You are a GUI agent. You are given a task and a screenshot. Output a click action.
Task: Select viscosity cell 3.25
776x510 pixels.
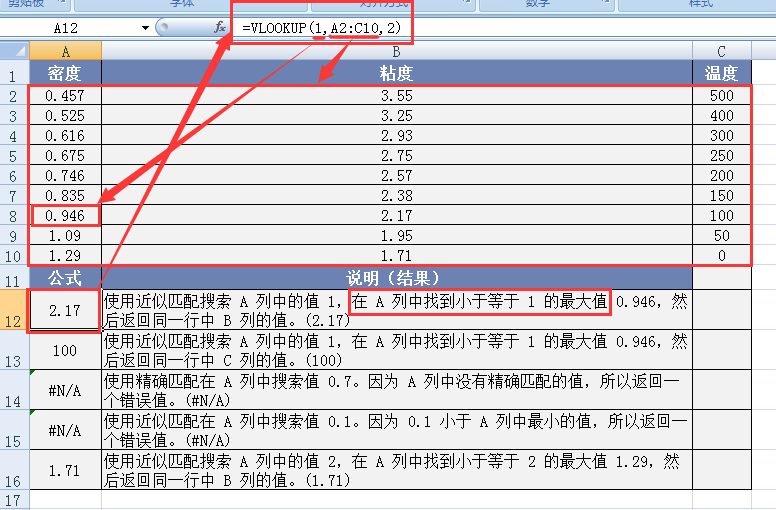(396, 115)
